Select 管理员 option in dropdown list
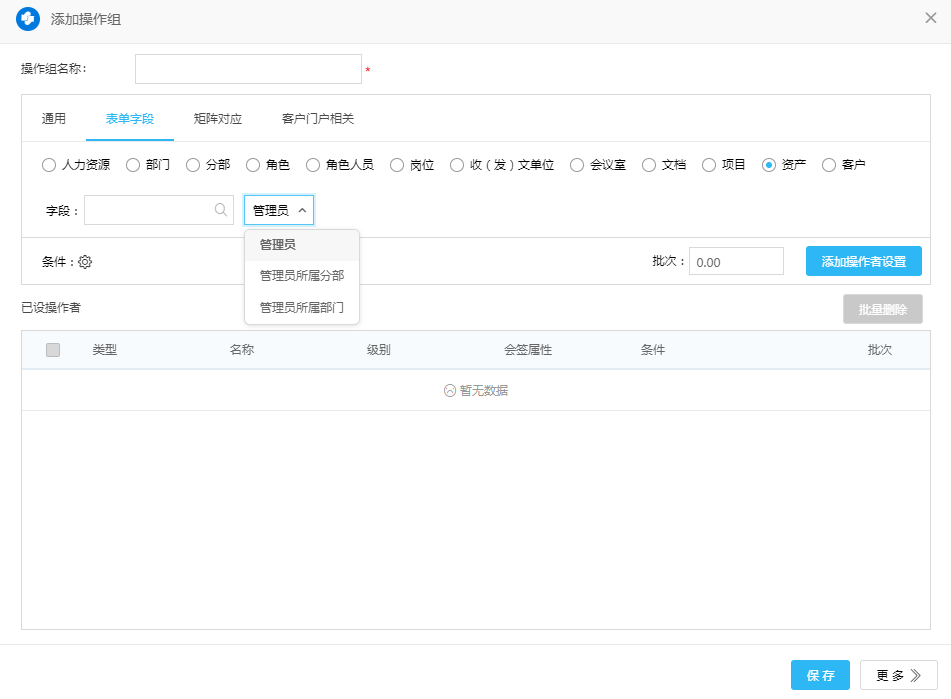The image size is (951, 699). pyautogui.click(x=278, y=244)
